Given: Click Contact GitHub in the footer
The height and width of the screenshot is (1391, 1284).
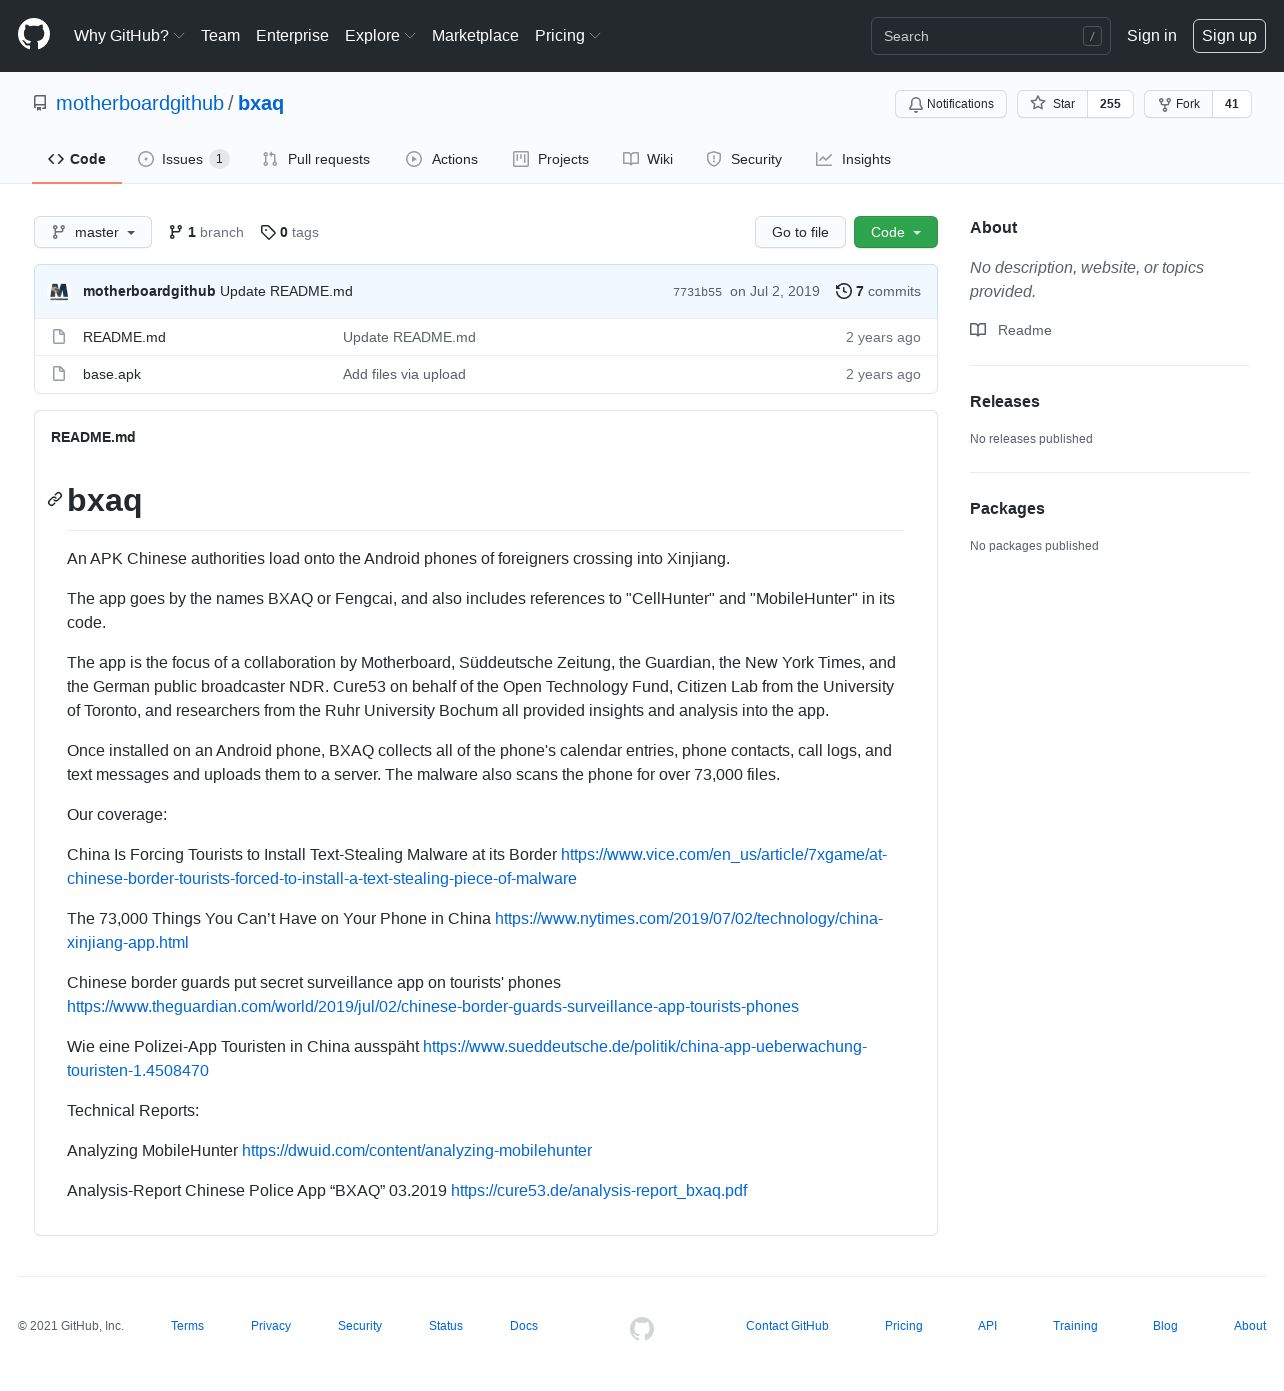Looking at the screenshot, I should click(787, 1326).
